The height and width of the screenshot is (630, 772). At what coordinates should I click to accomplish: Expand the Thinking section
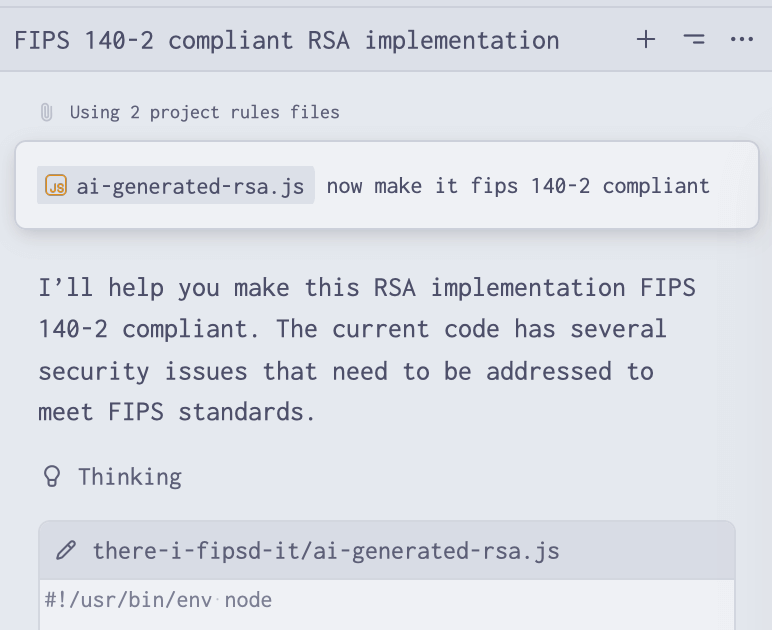[x=130, y=477]
